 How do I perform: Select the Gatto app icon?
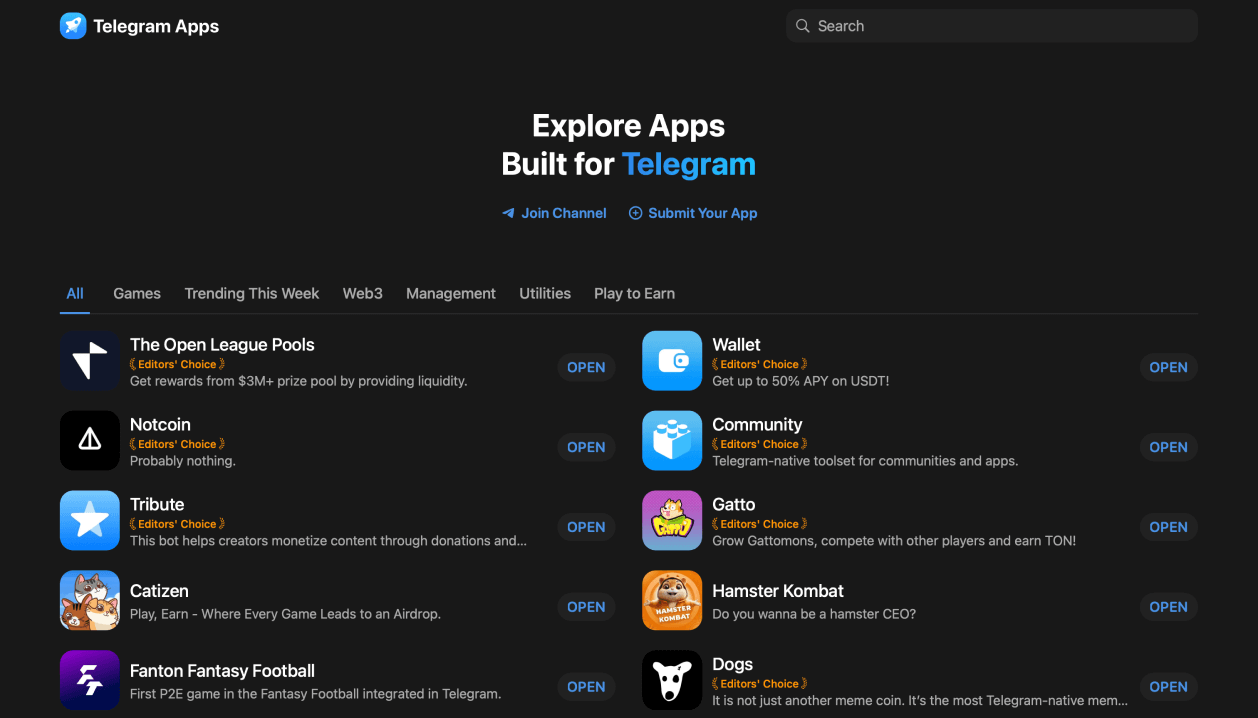click(672, 520)
